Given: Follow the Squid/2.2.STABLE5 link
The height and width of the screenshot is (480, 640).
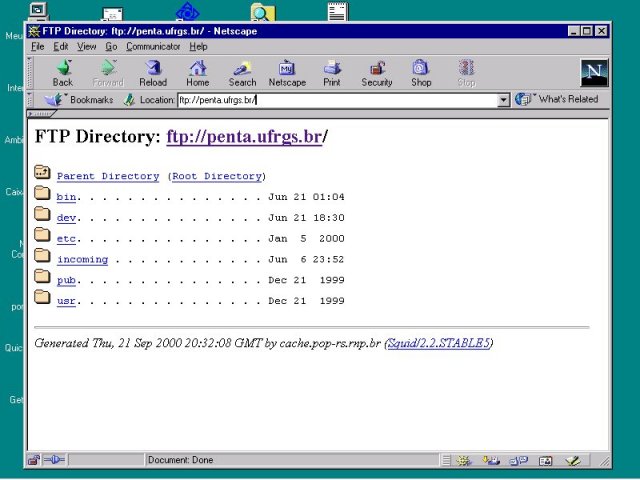Looking at the screenshot, I should click(438, 343).
